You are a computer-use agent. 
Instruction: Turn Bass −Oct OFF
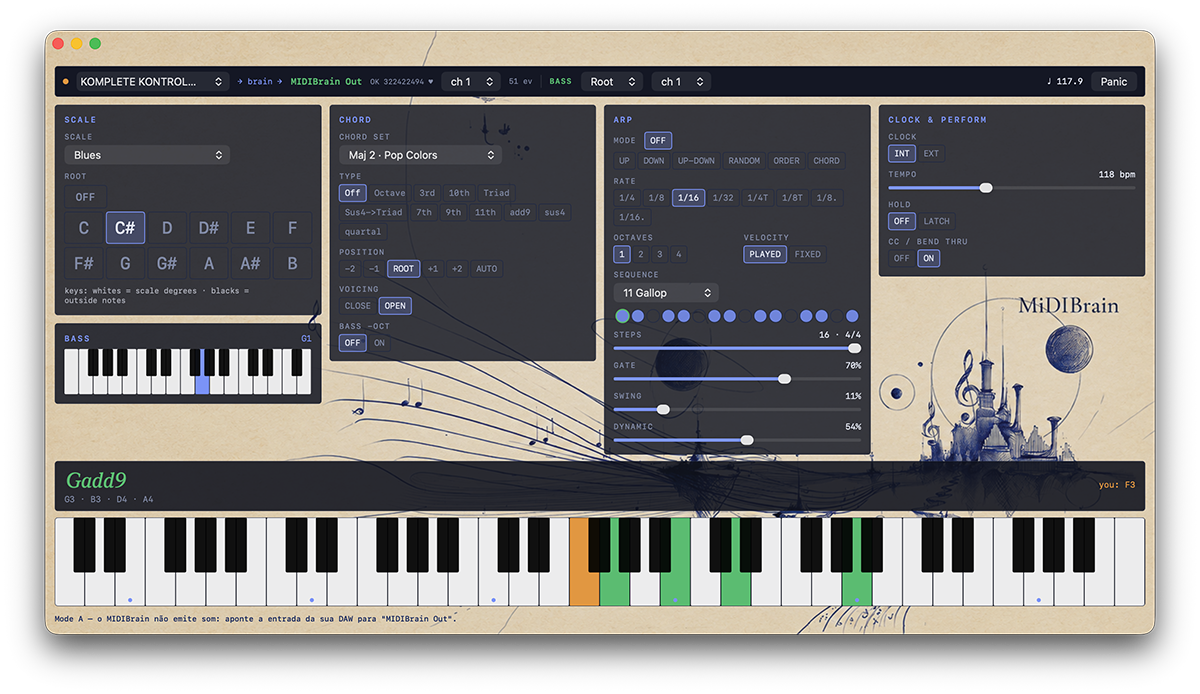click(353, 343)
